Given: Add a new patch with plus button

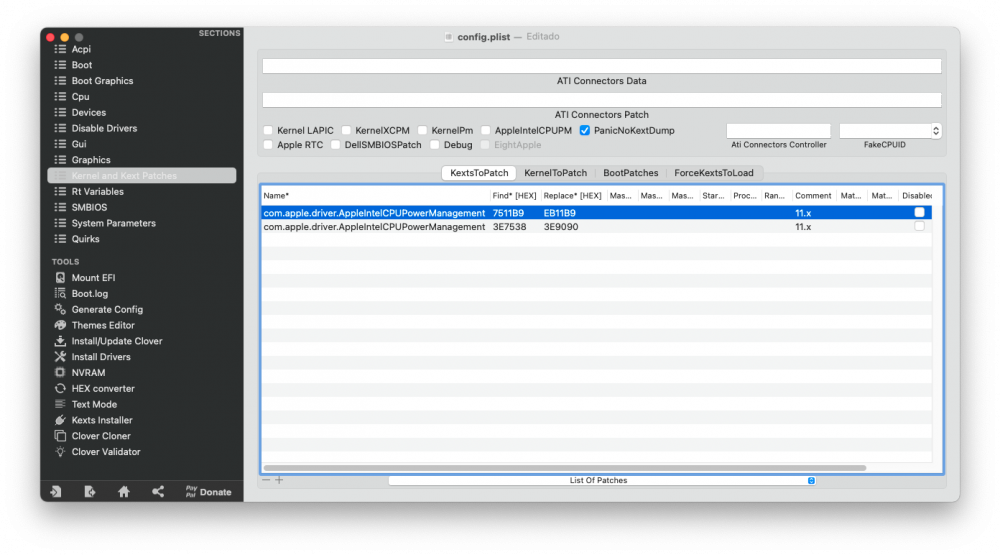Looking at the screenshot, I should (279, 480).
